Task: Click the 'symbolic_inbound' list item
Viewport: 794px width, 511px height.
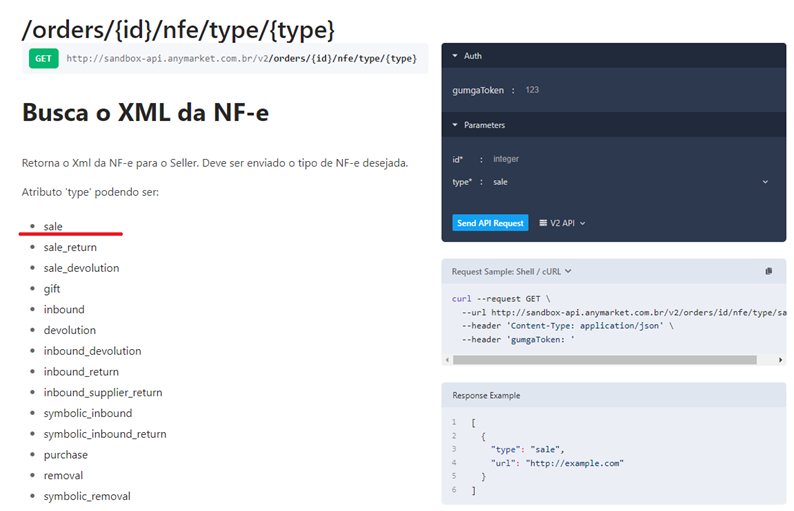Action: click(88, 413)
